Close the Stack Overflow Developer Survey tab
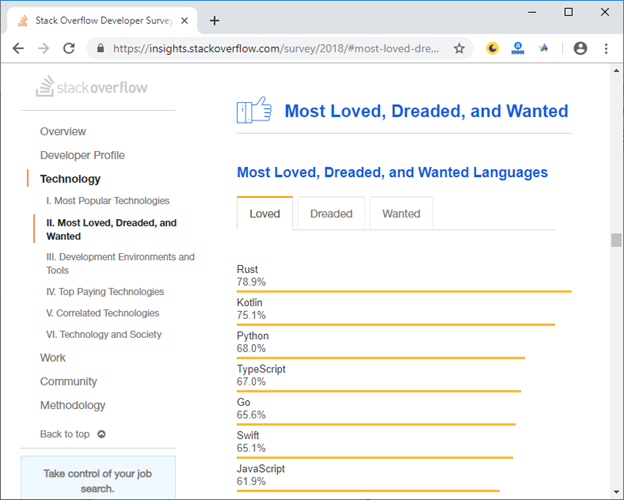The height and width of the screenshot is (500, 624). (x=184, y=21)
